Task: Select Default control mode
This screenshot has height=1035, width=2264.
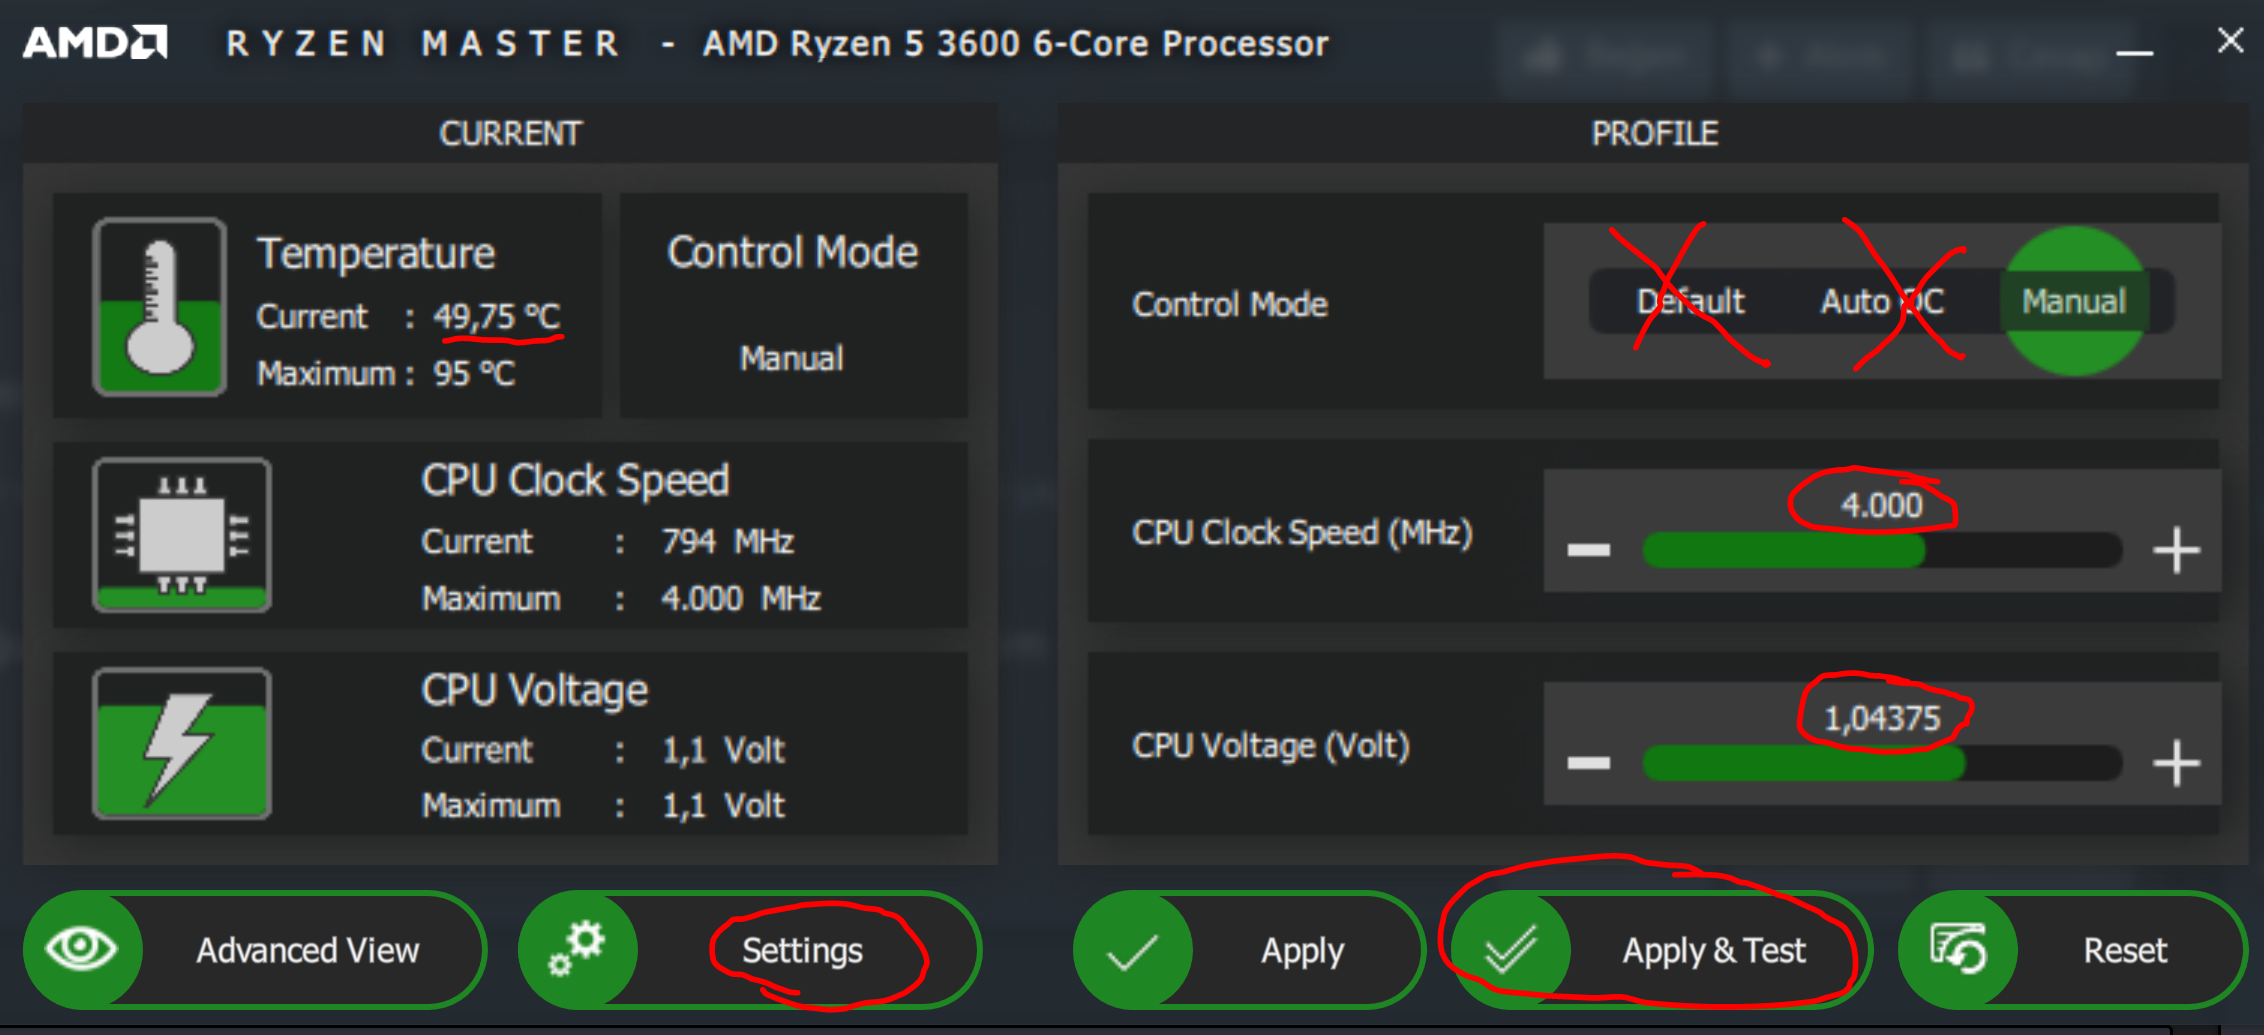Action: point(1690,301)
